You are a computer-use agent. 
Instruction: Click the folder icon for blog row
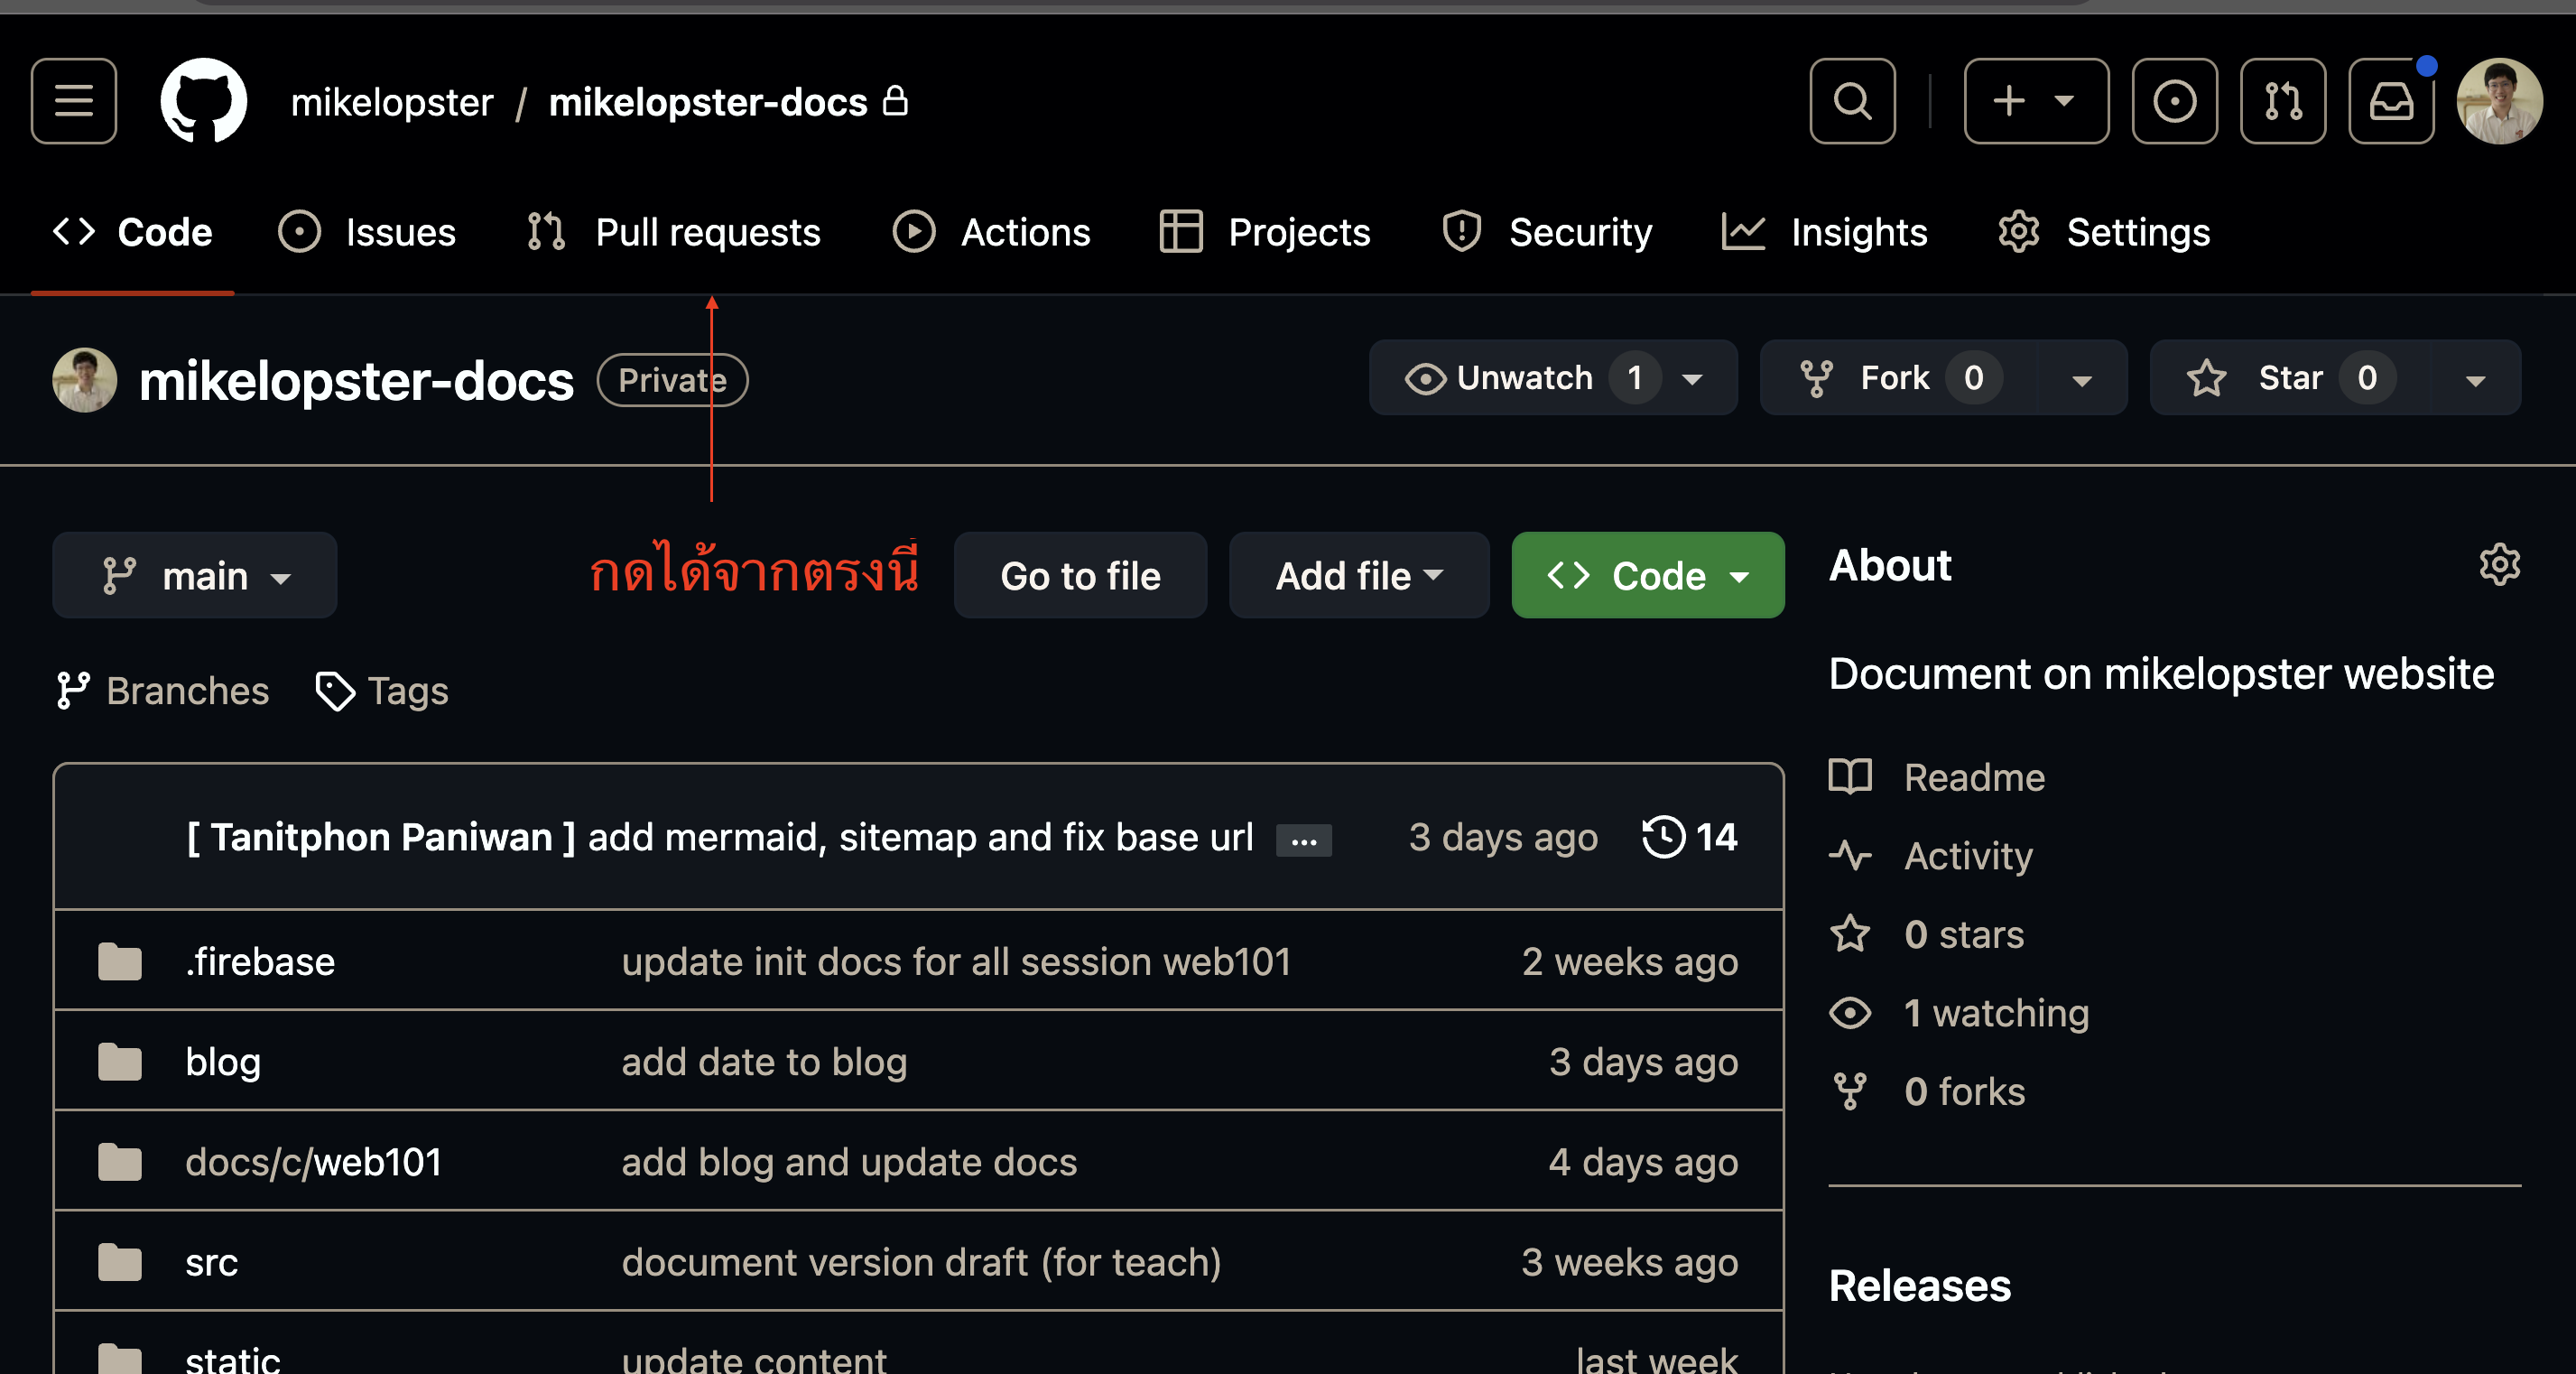(120, 1061)
